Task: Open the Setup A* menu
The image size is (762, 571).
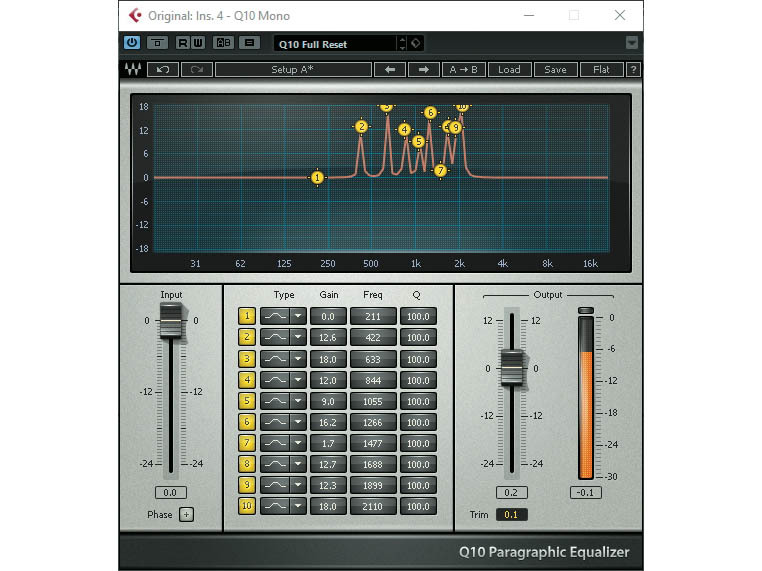Action: point(293,69)
